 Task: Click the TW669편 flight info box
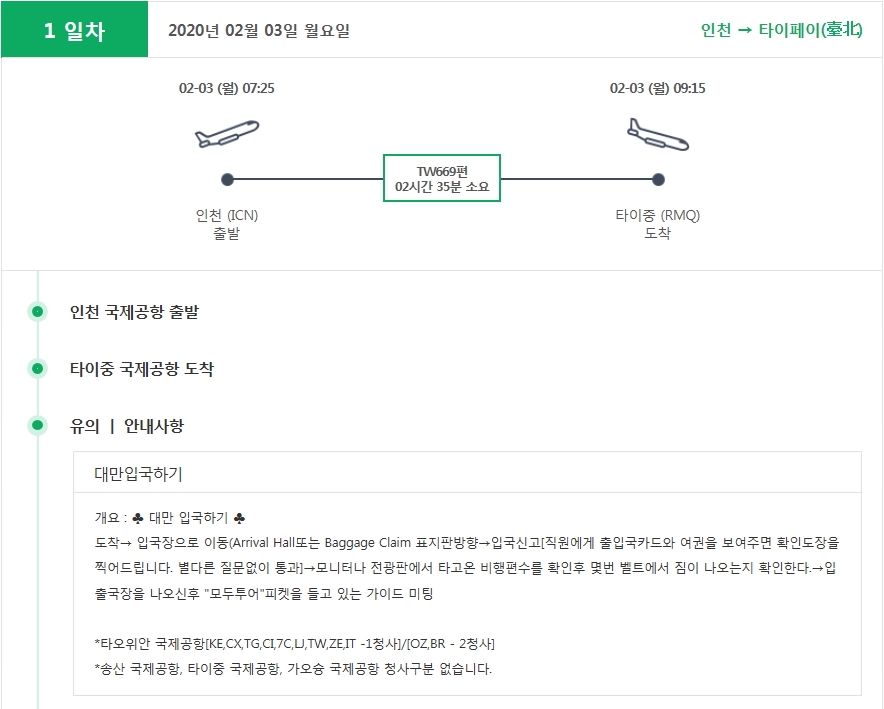[x=442, y=178]
